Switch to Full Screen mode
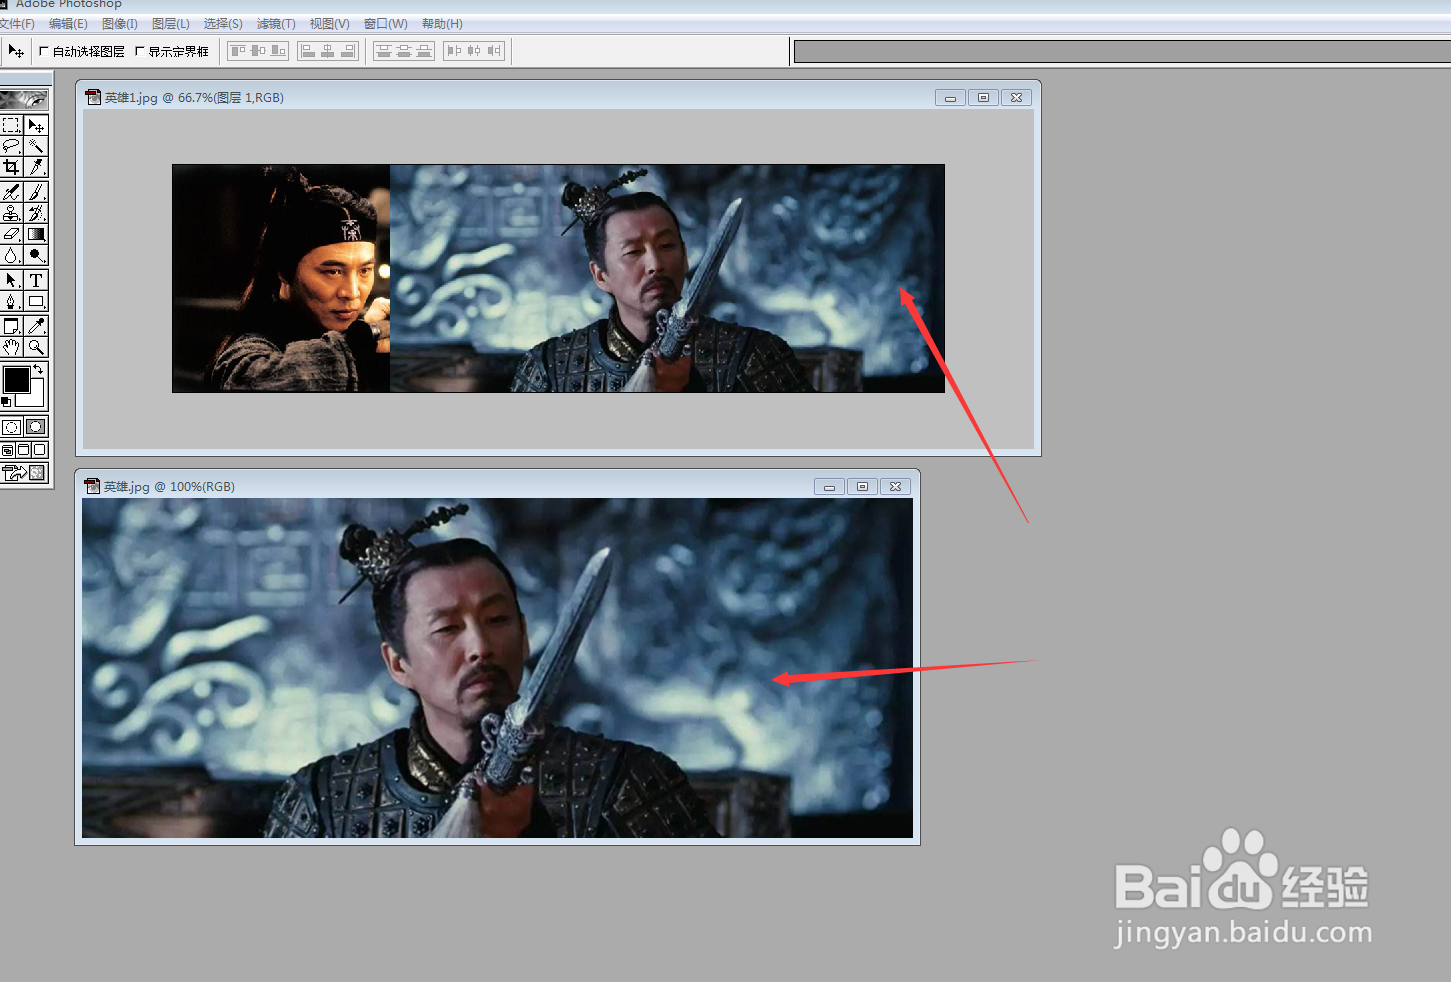Viewport: 1451px width, 982px height. pyautogui.click(x=40, y=450)
